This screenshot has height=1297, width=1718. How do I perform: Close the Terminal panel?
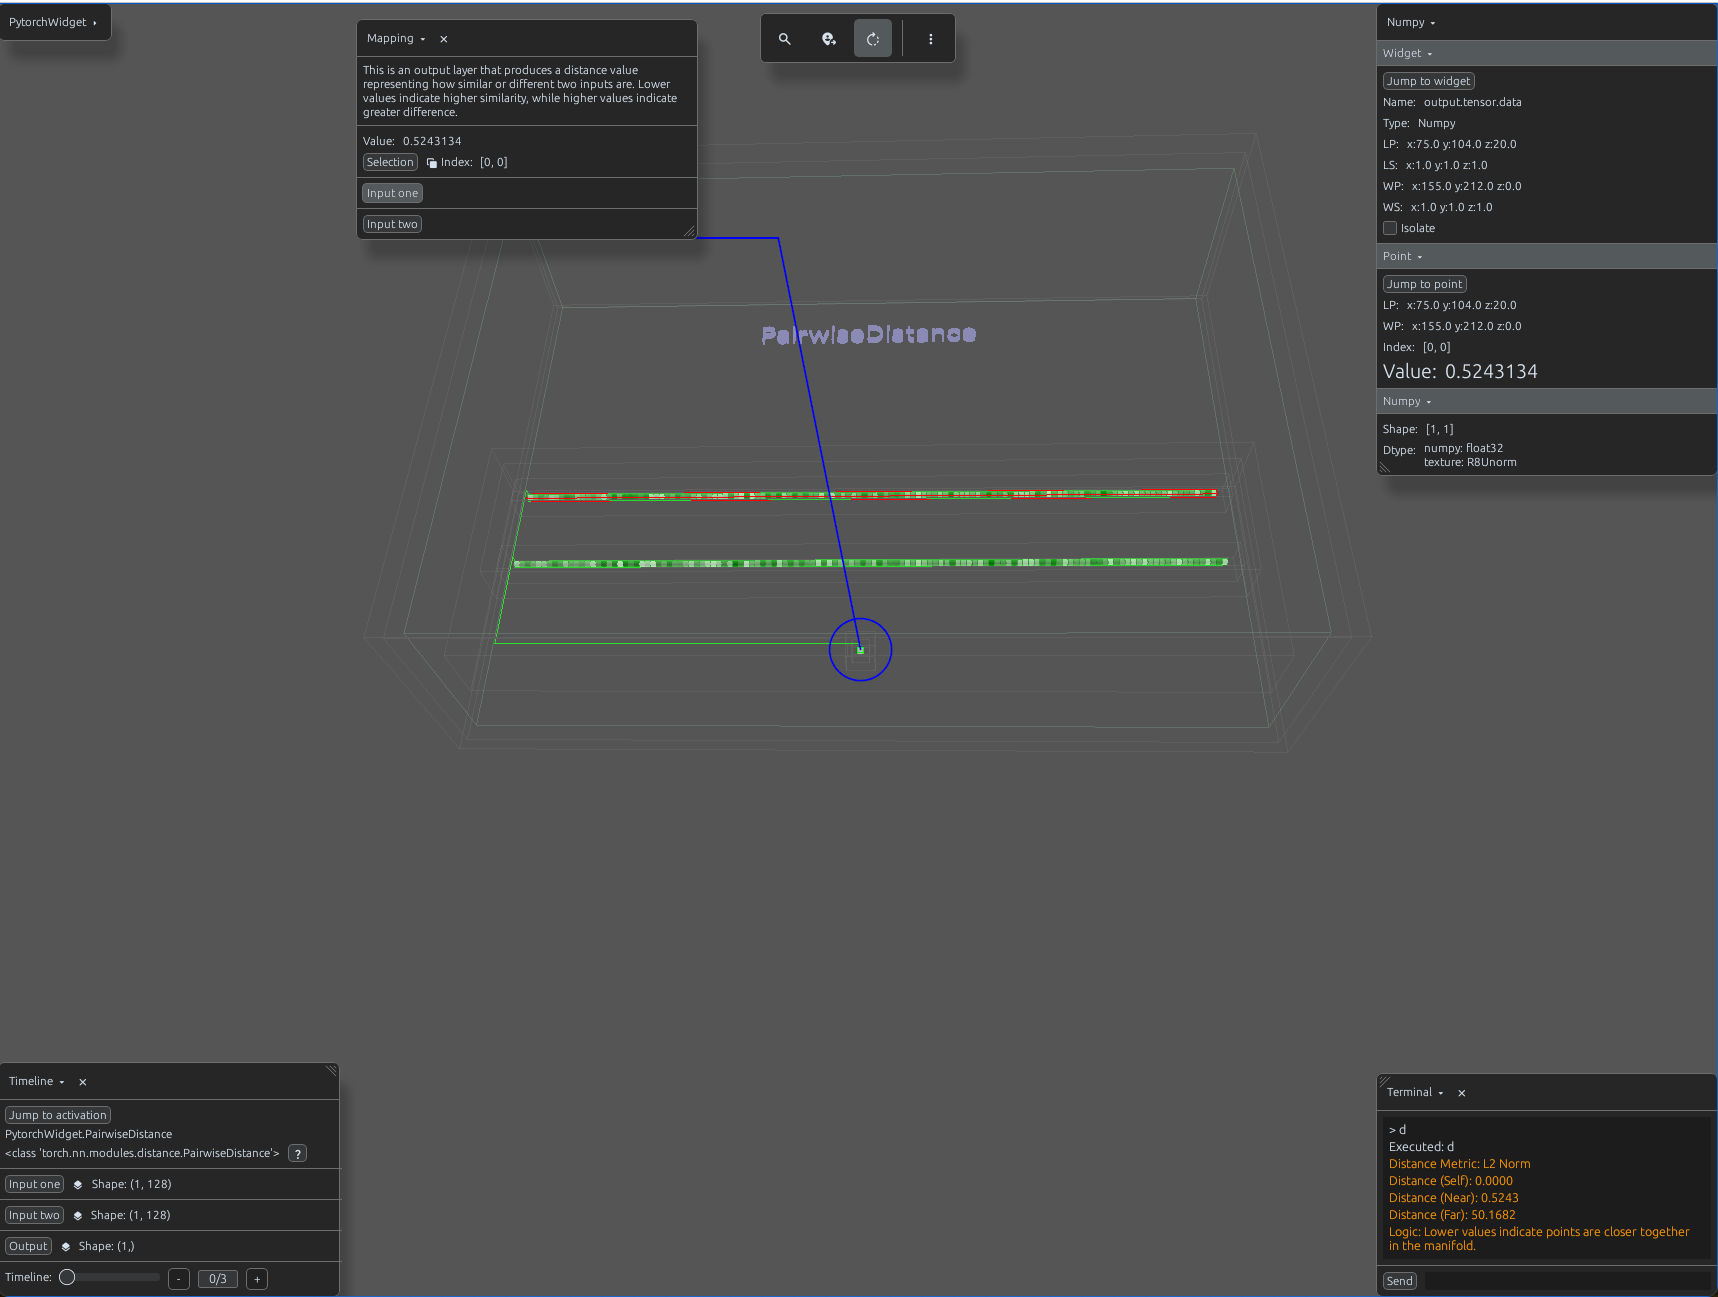[x=1462, y=1093]
